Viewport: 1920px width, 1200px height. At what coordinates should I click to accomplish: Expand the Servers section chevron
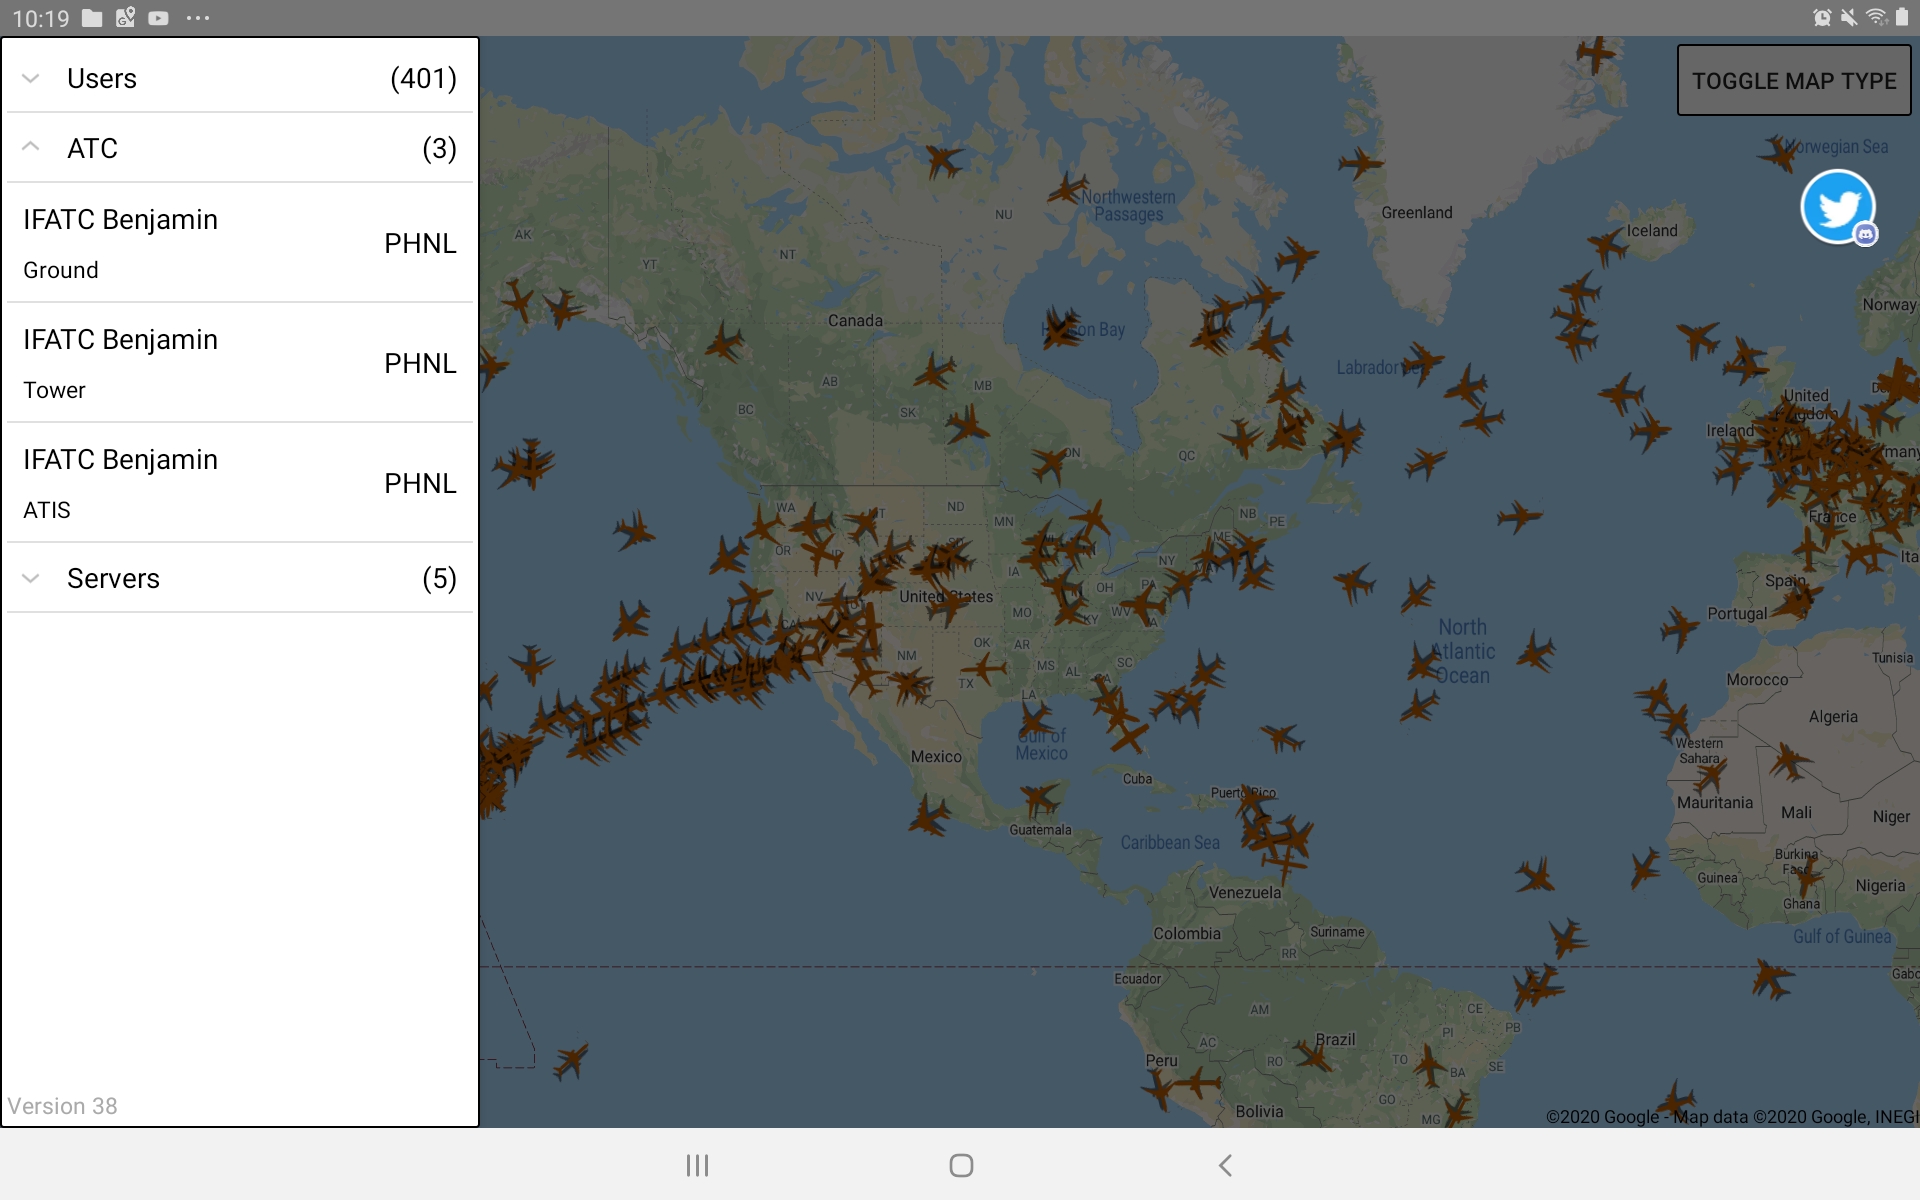pos(31,578)
